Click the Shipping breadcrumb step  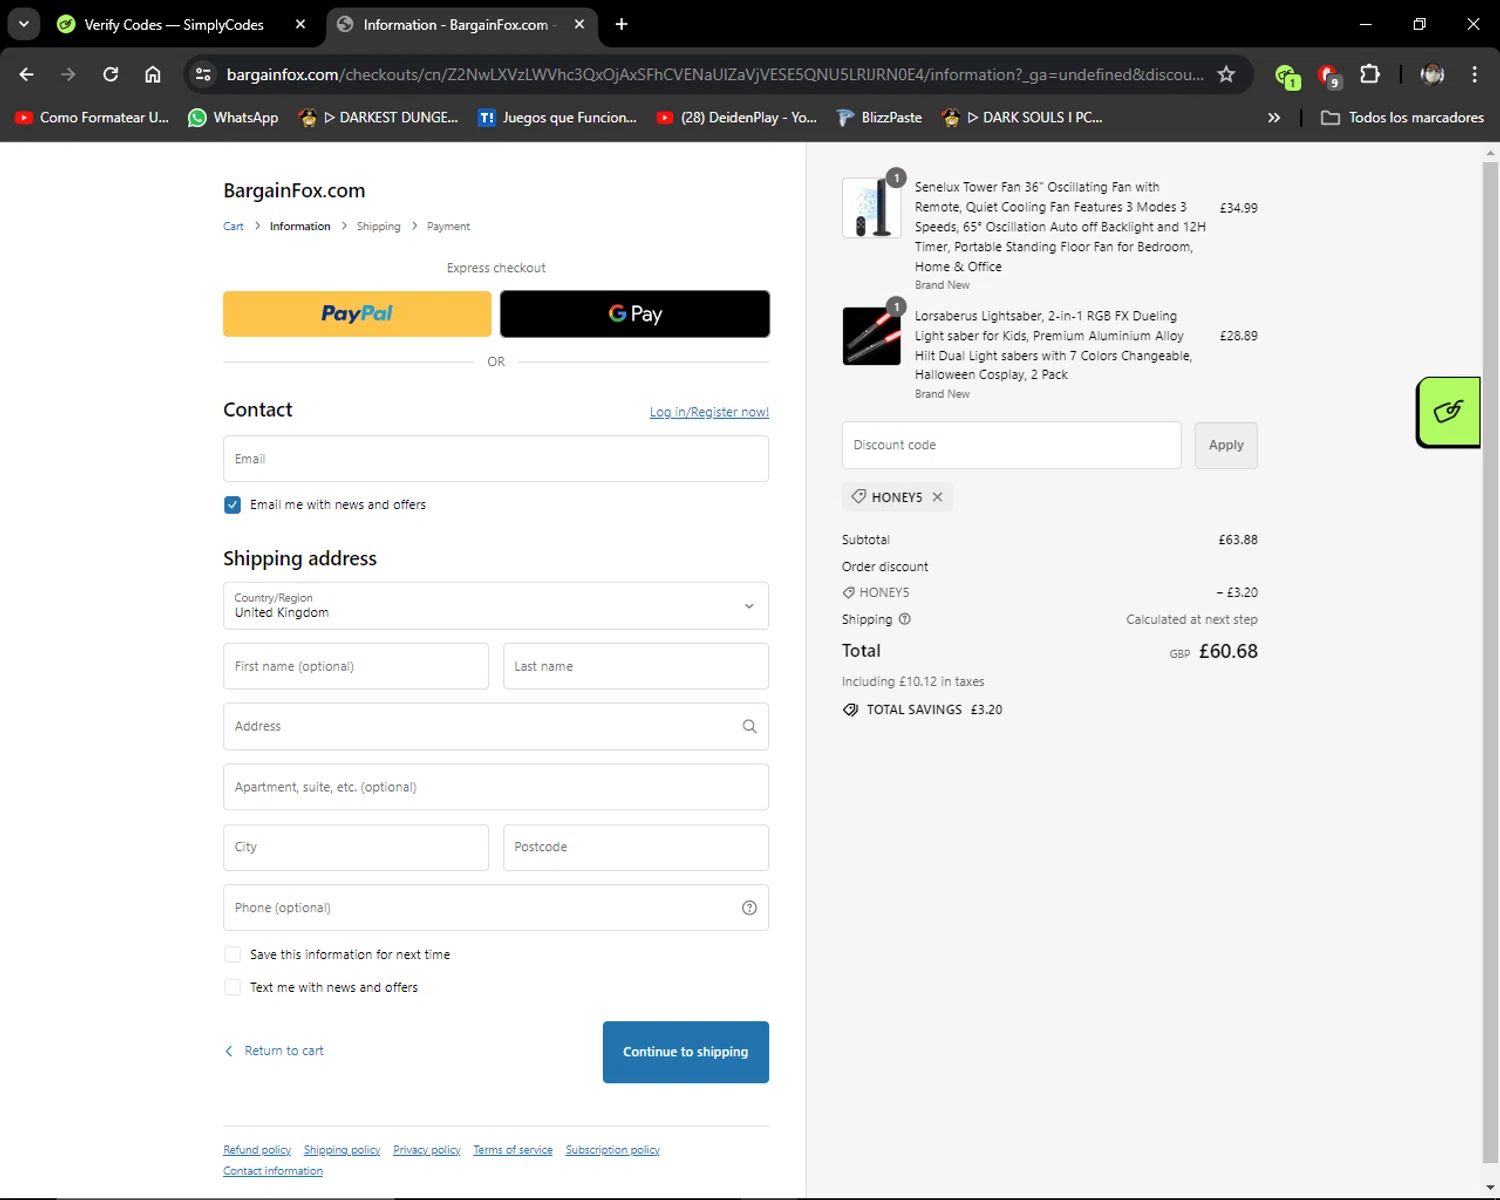pyautogui.click(x=378, y=226)
